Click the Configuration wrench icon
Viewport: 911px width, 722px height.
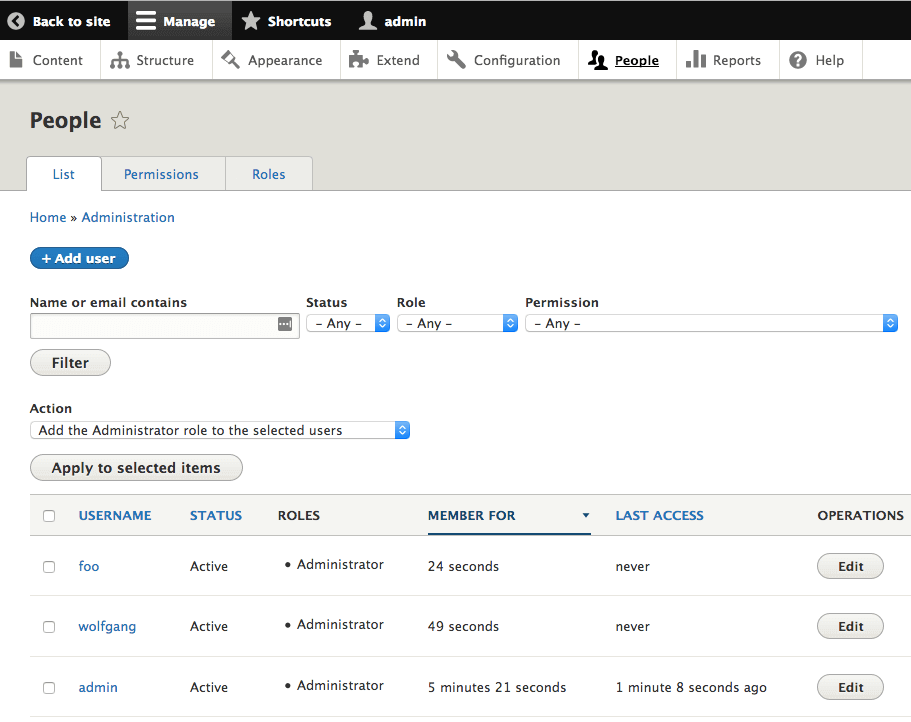pyautogui.click(x=456, y=59)
